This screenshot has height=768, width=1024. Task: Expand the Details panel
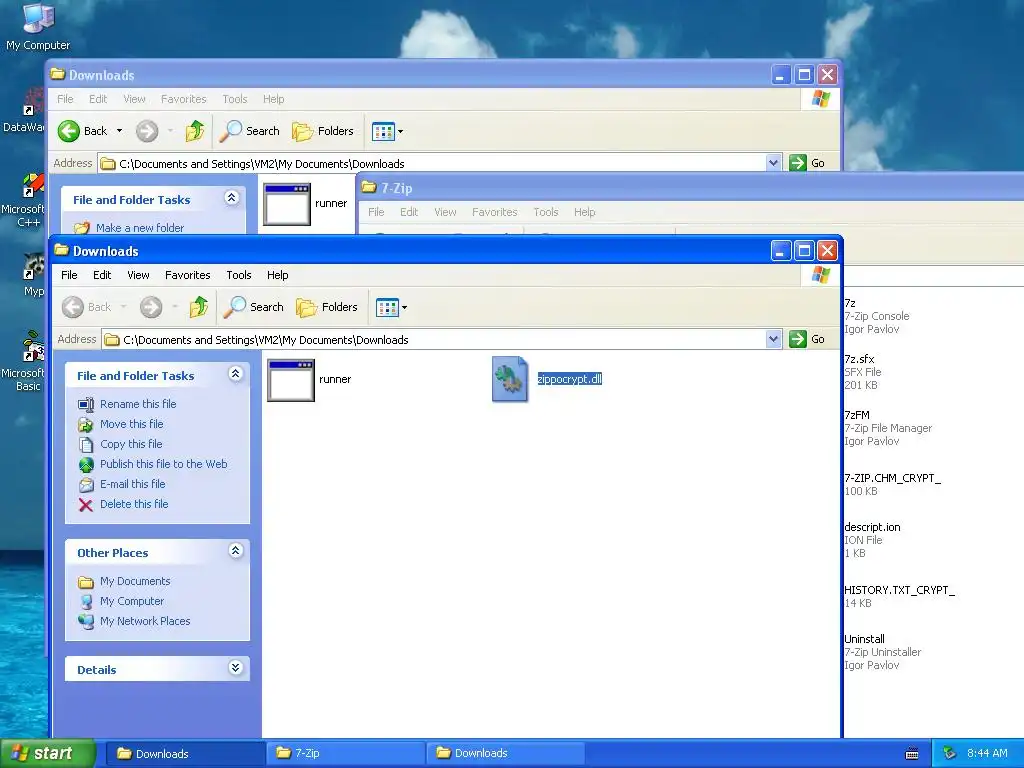(x=236, y=667)
